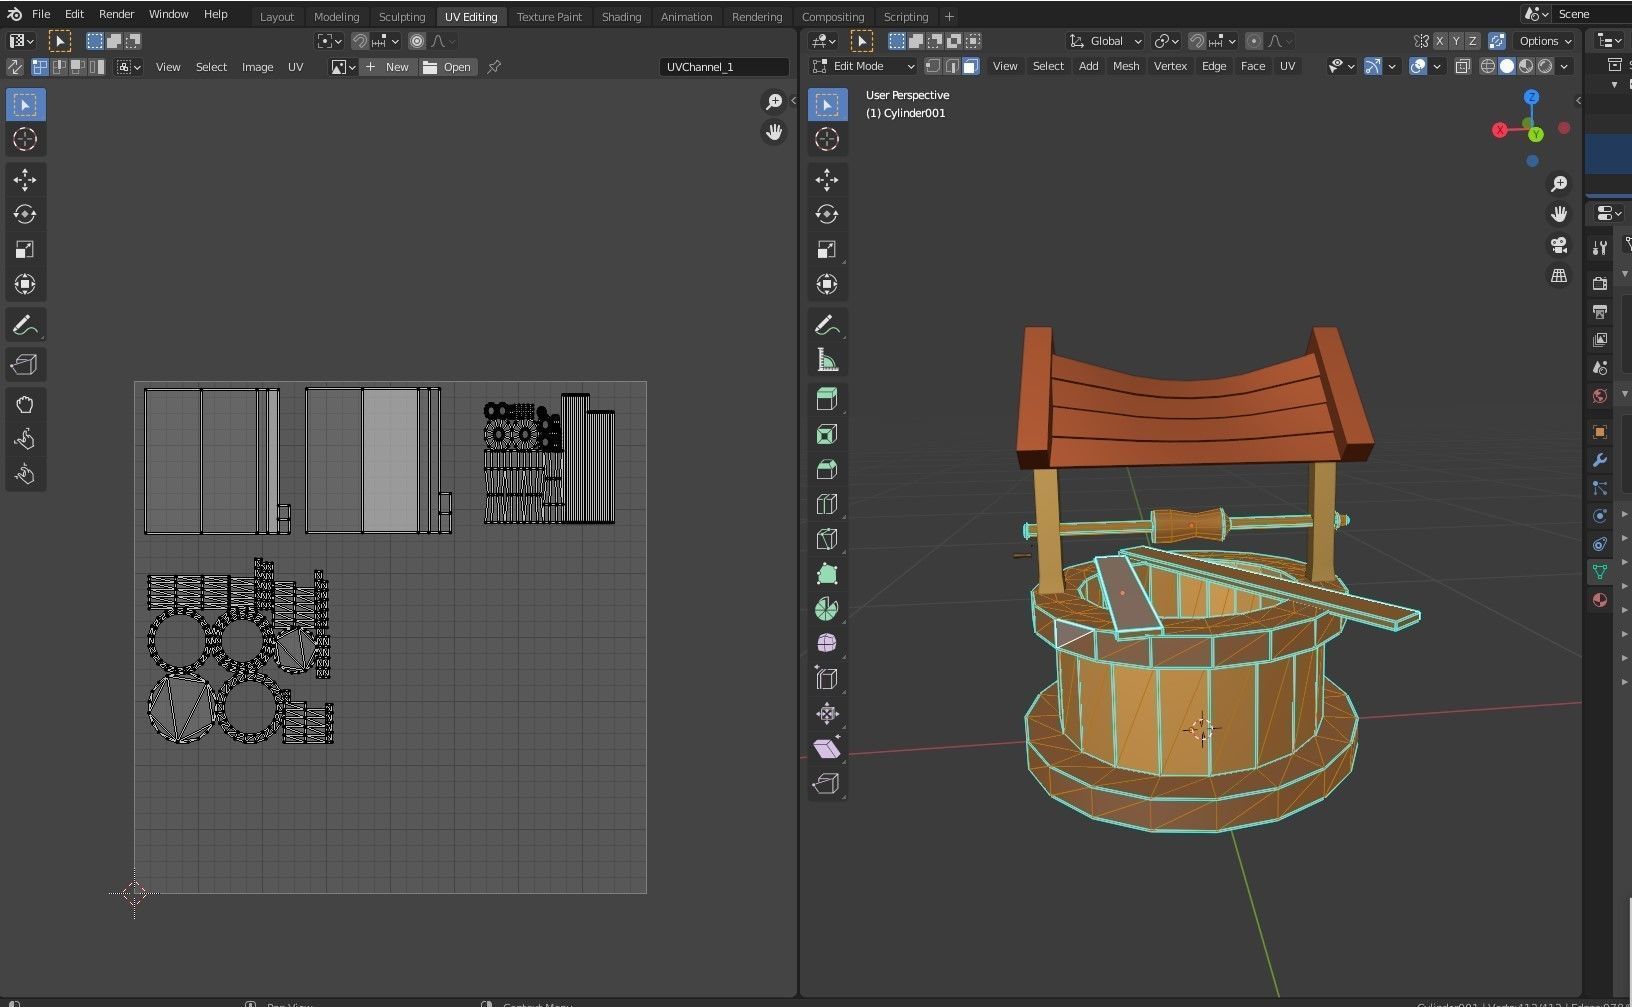Screen dimensions: 1632x1007
Task: Open Modifier properties wrench tab
Action: (1600, 460)
